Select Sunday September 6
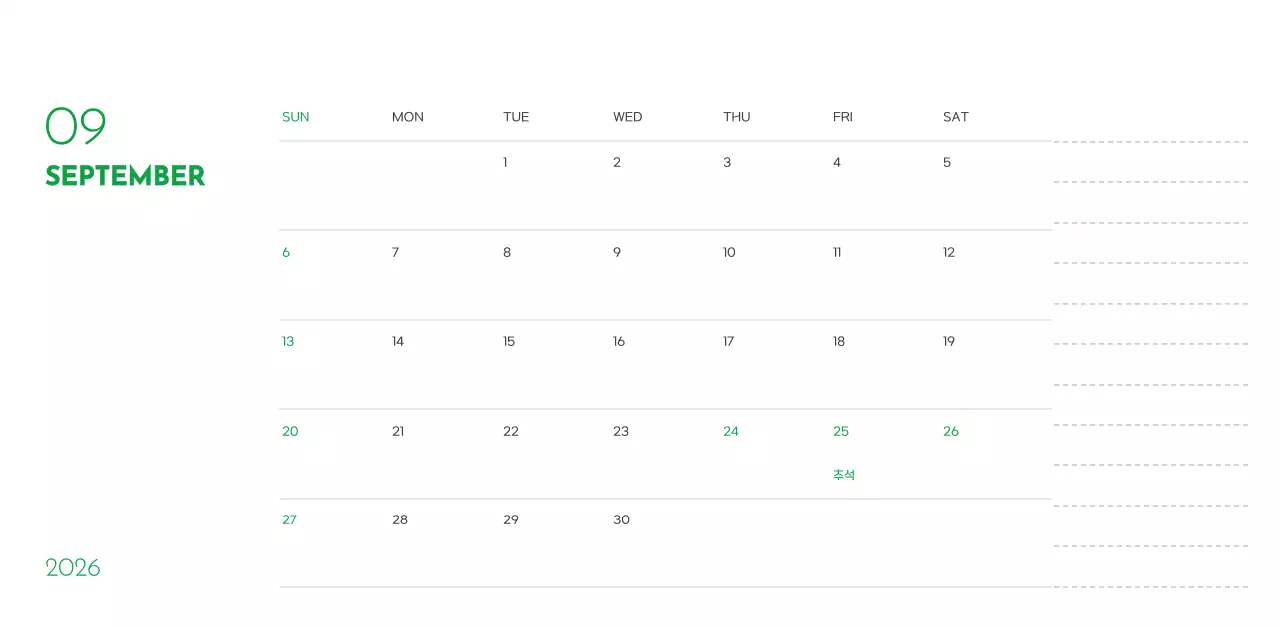This screenshot has width=1280, height=627. [x=286, y=252]
